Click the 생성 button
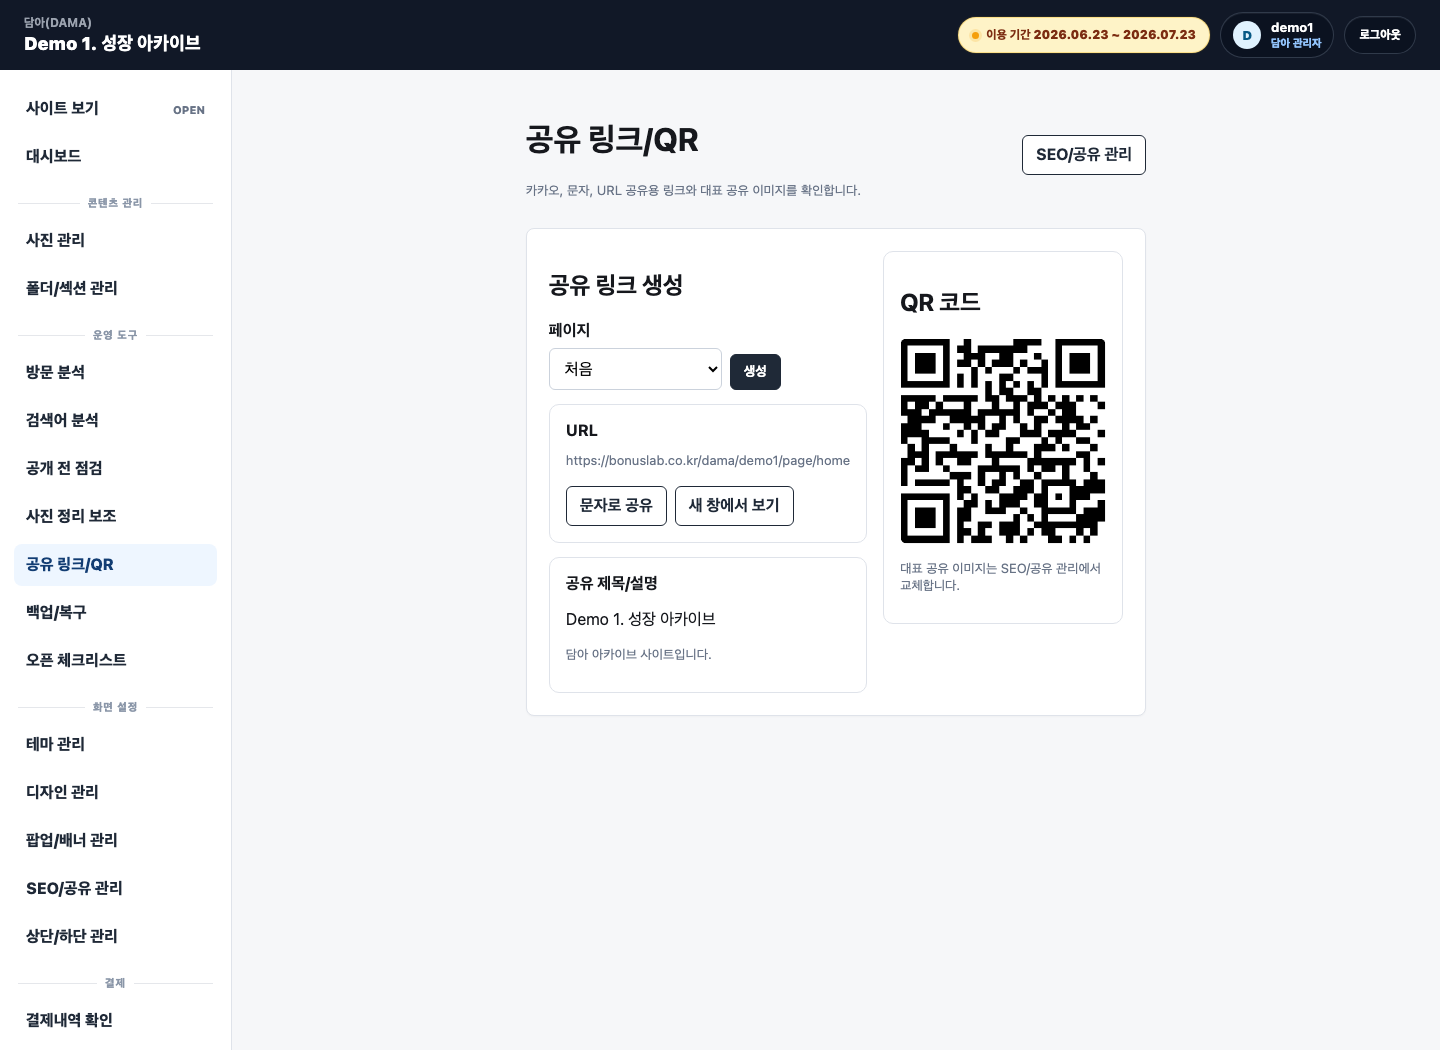This screenshot has height=1050, width=1440. [x=755, y=371]
